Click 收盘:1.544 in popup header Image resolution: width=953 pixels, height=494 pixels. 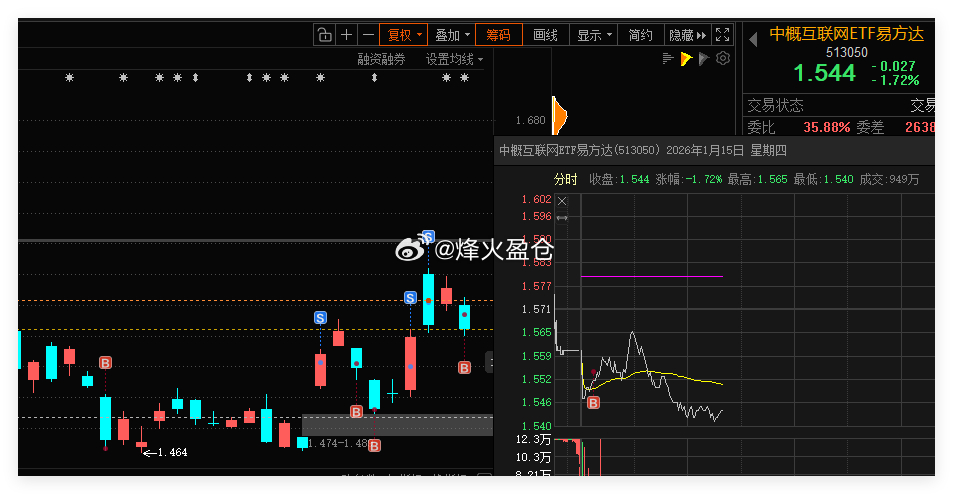point(619,179)
